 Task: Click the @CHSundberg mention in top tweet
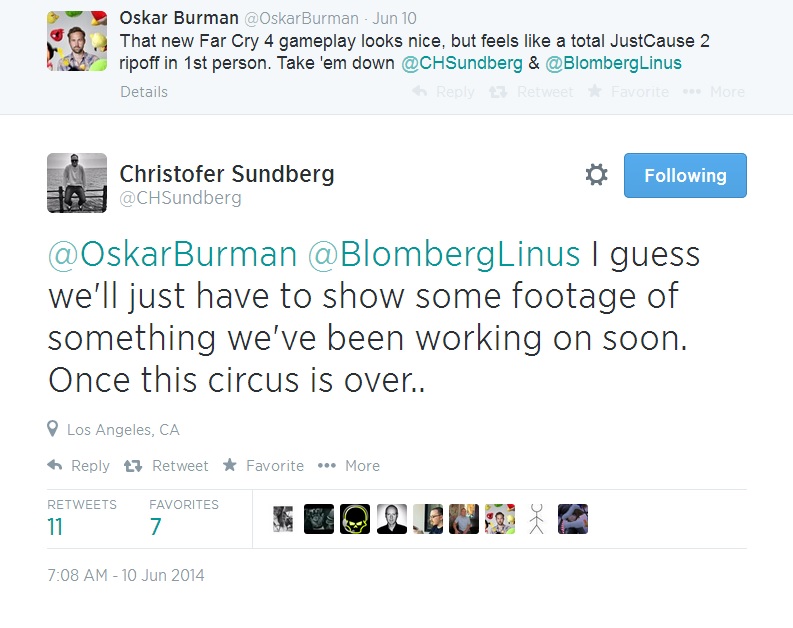(x=462, y=63)
